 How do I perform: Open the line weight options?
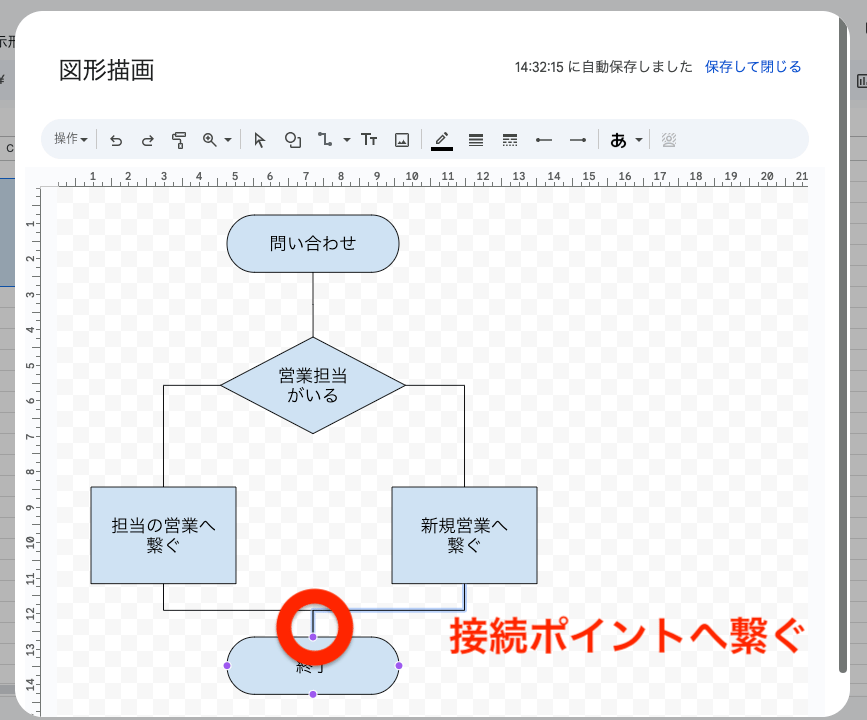[x=475, y=139]
